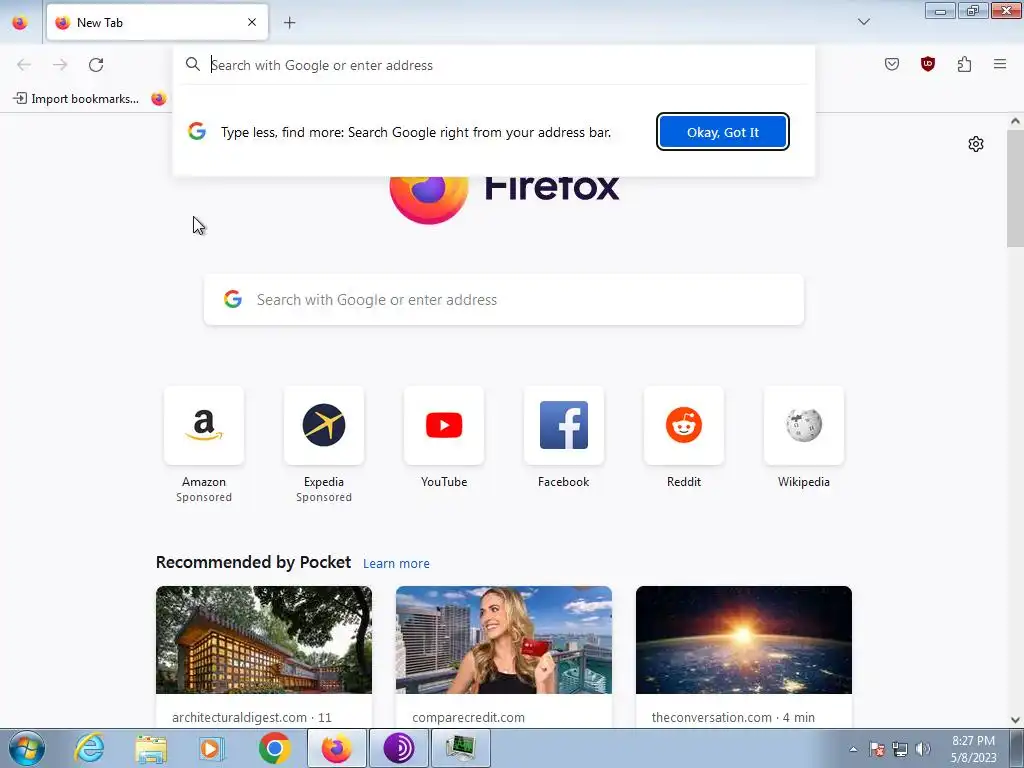This screenshot has height=768, width=1024.
Task: Open the Action Center flag icon
Action: tap(877, 749)
